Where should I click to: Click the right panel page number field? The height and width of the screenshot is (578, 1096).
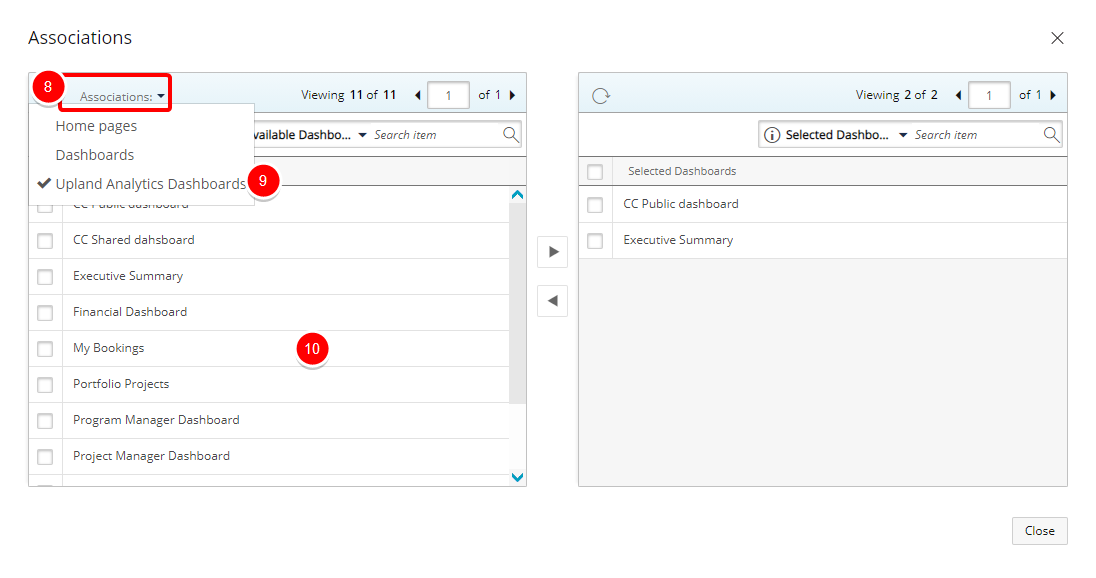[989, 96]
